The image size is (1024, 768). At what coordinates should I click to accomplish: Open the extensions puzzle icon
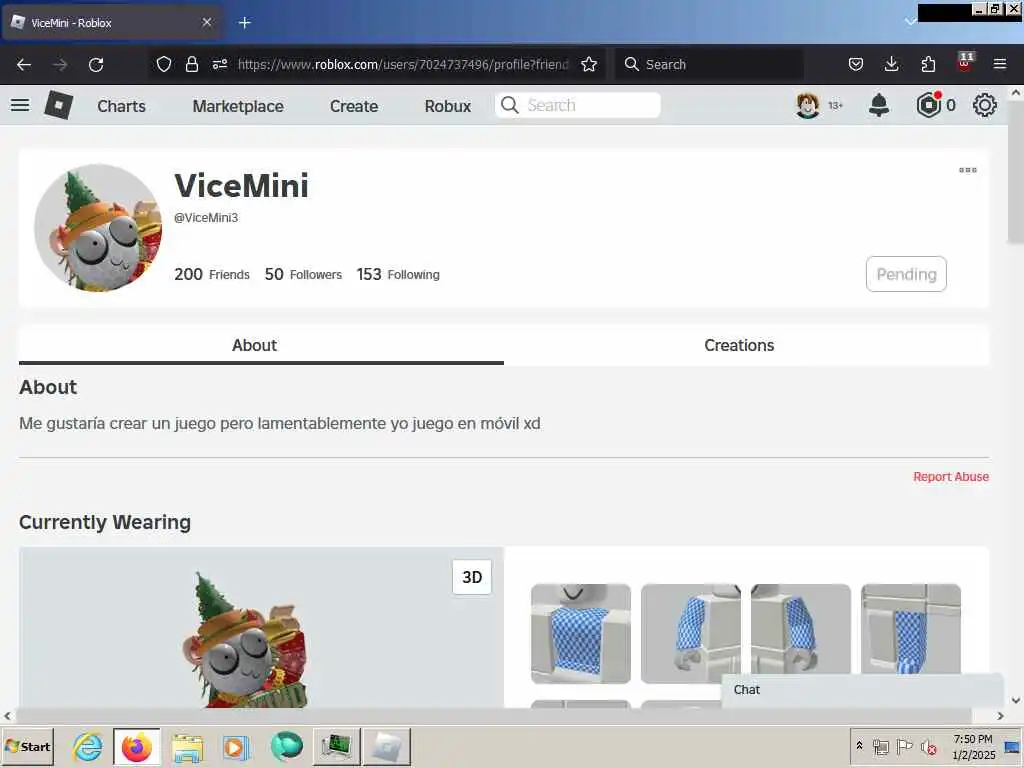tap(928, 64)
